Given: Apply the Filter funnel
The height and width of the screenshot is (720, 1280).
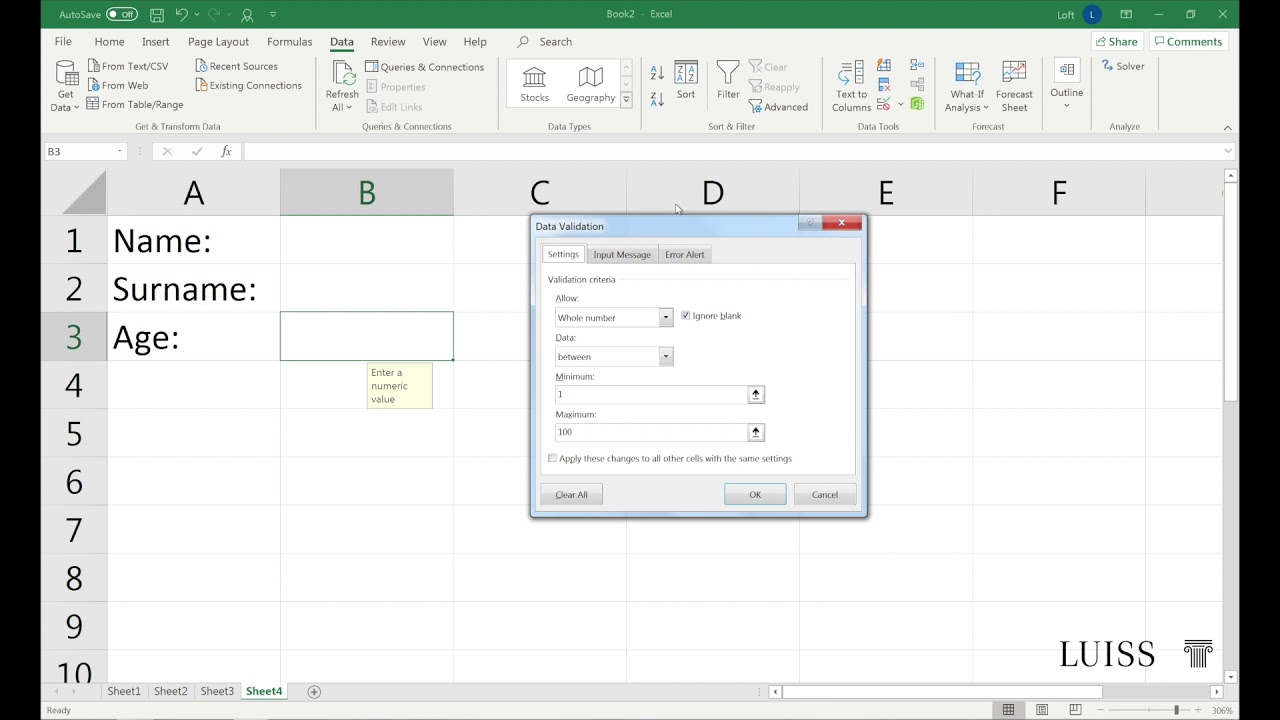Looking at the screenshot, I should click(728, 80).
